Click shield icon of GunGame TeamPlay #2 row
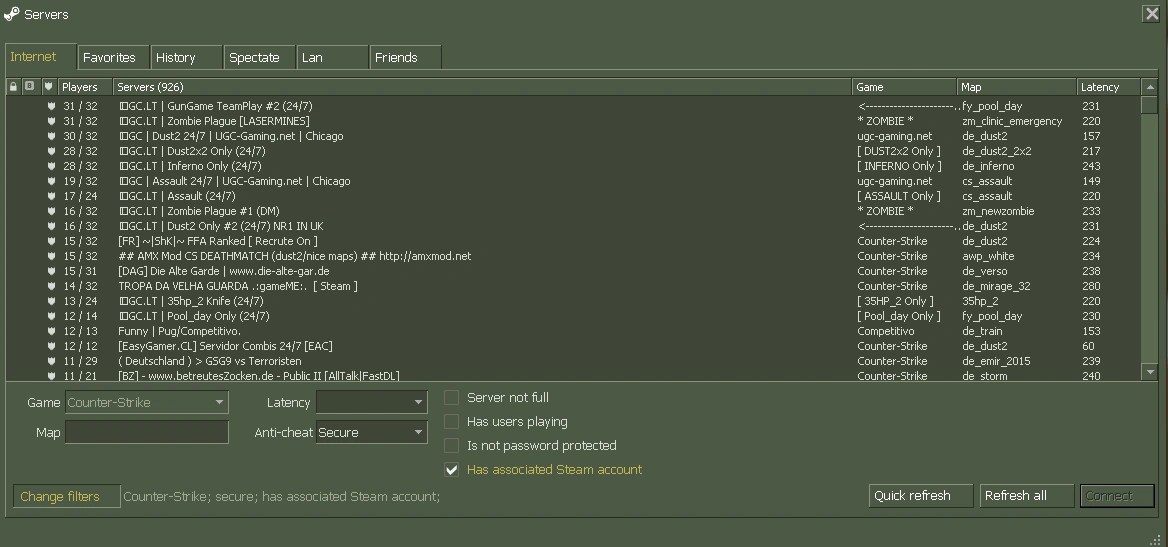This screenshot has width=1168, height=547. pos(51,106)
